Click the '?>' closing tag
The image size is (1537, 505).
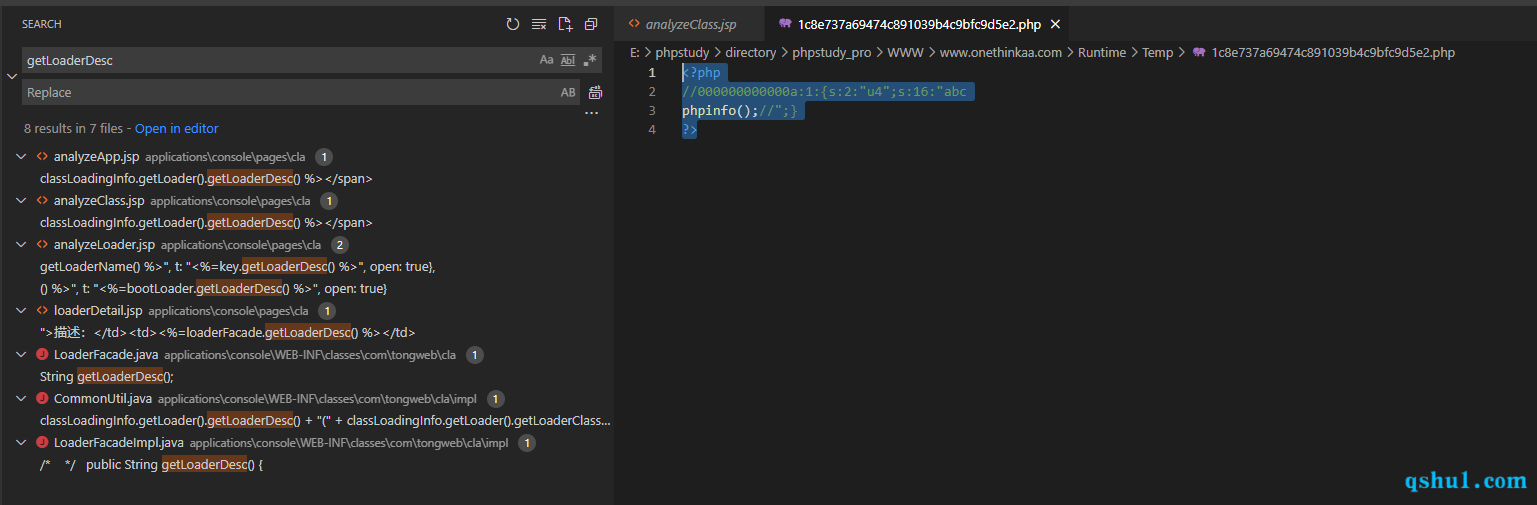pyautogui.click(x=690, y=130)
